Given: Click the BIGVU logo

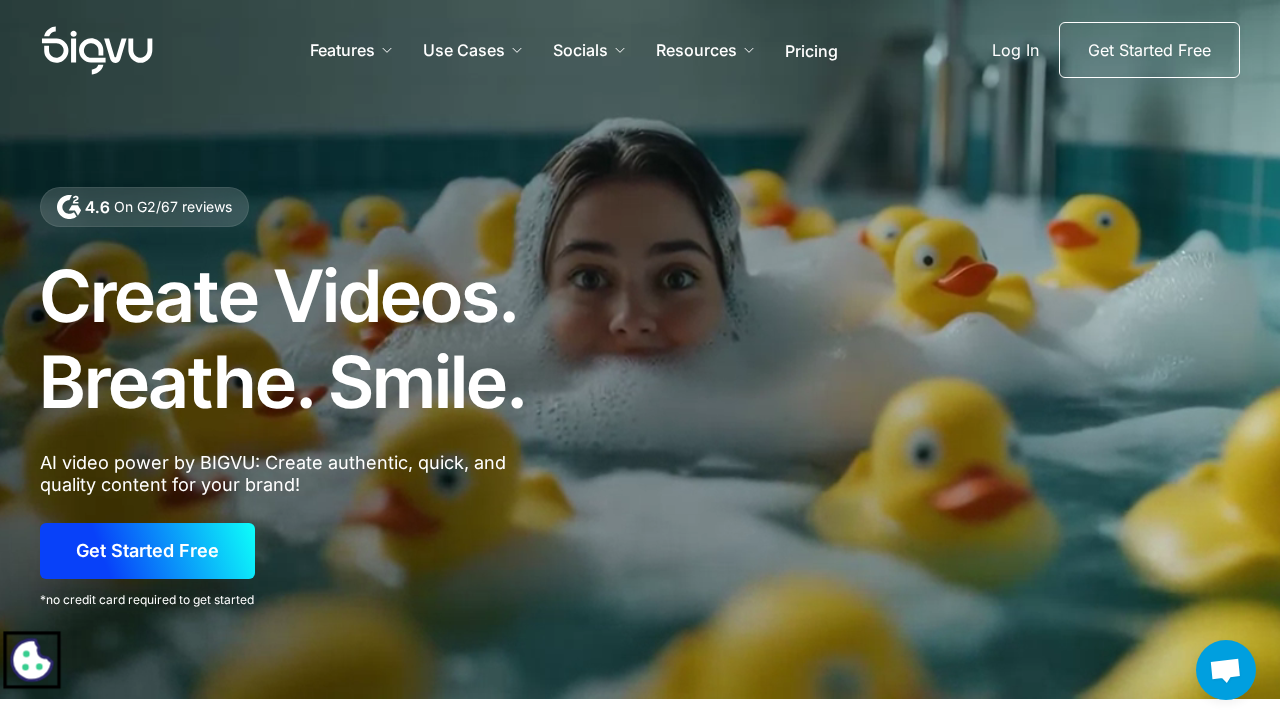Looking at the screenshot, I should point(97,49).
